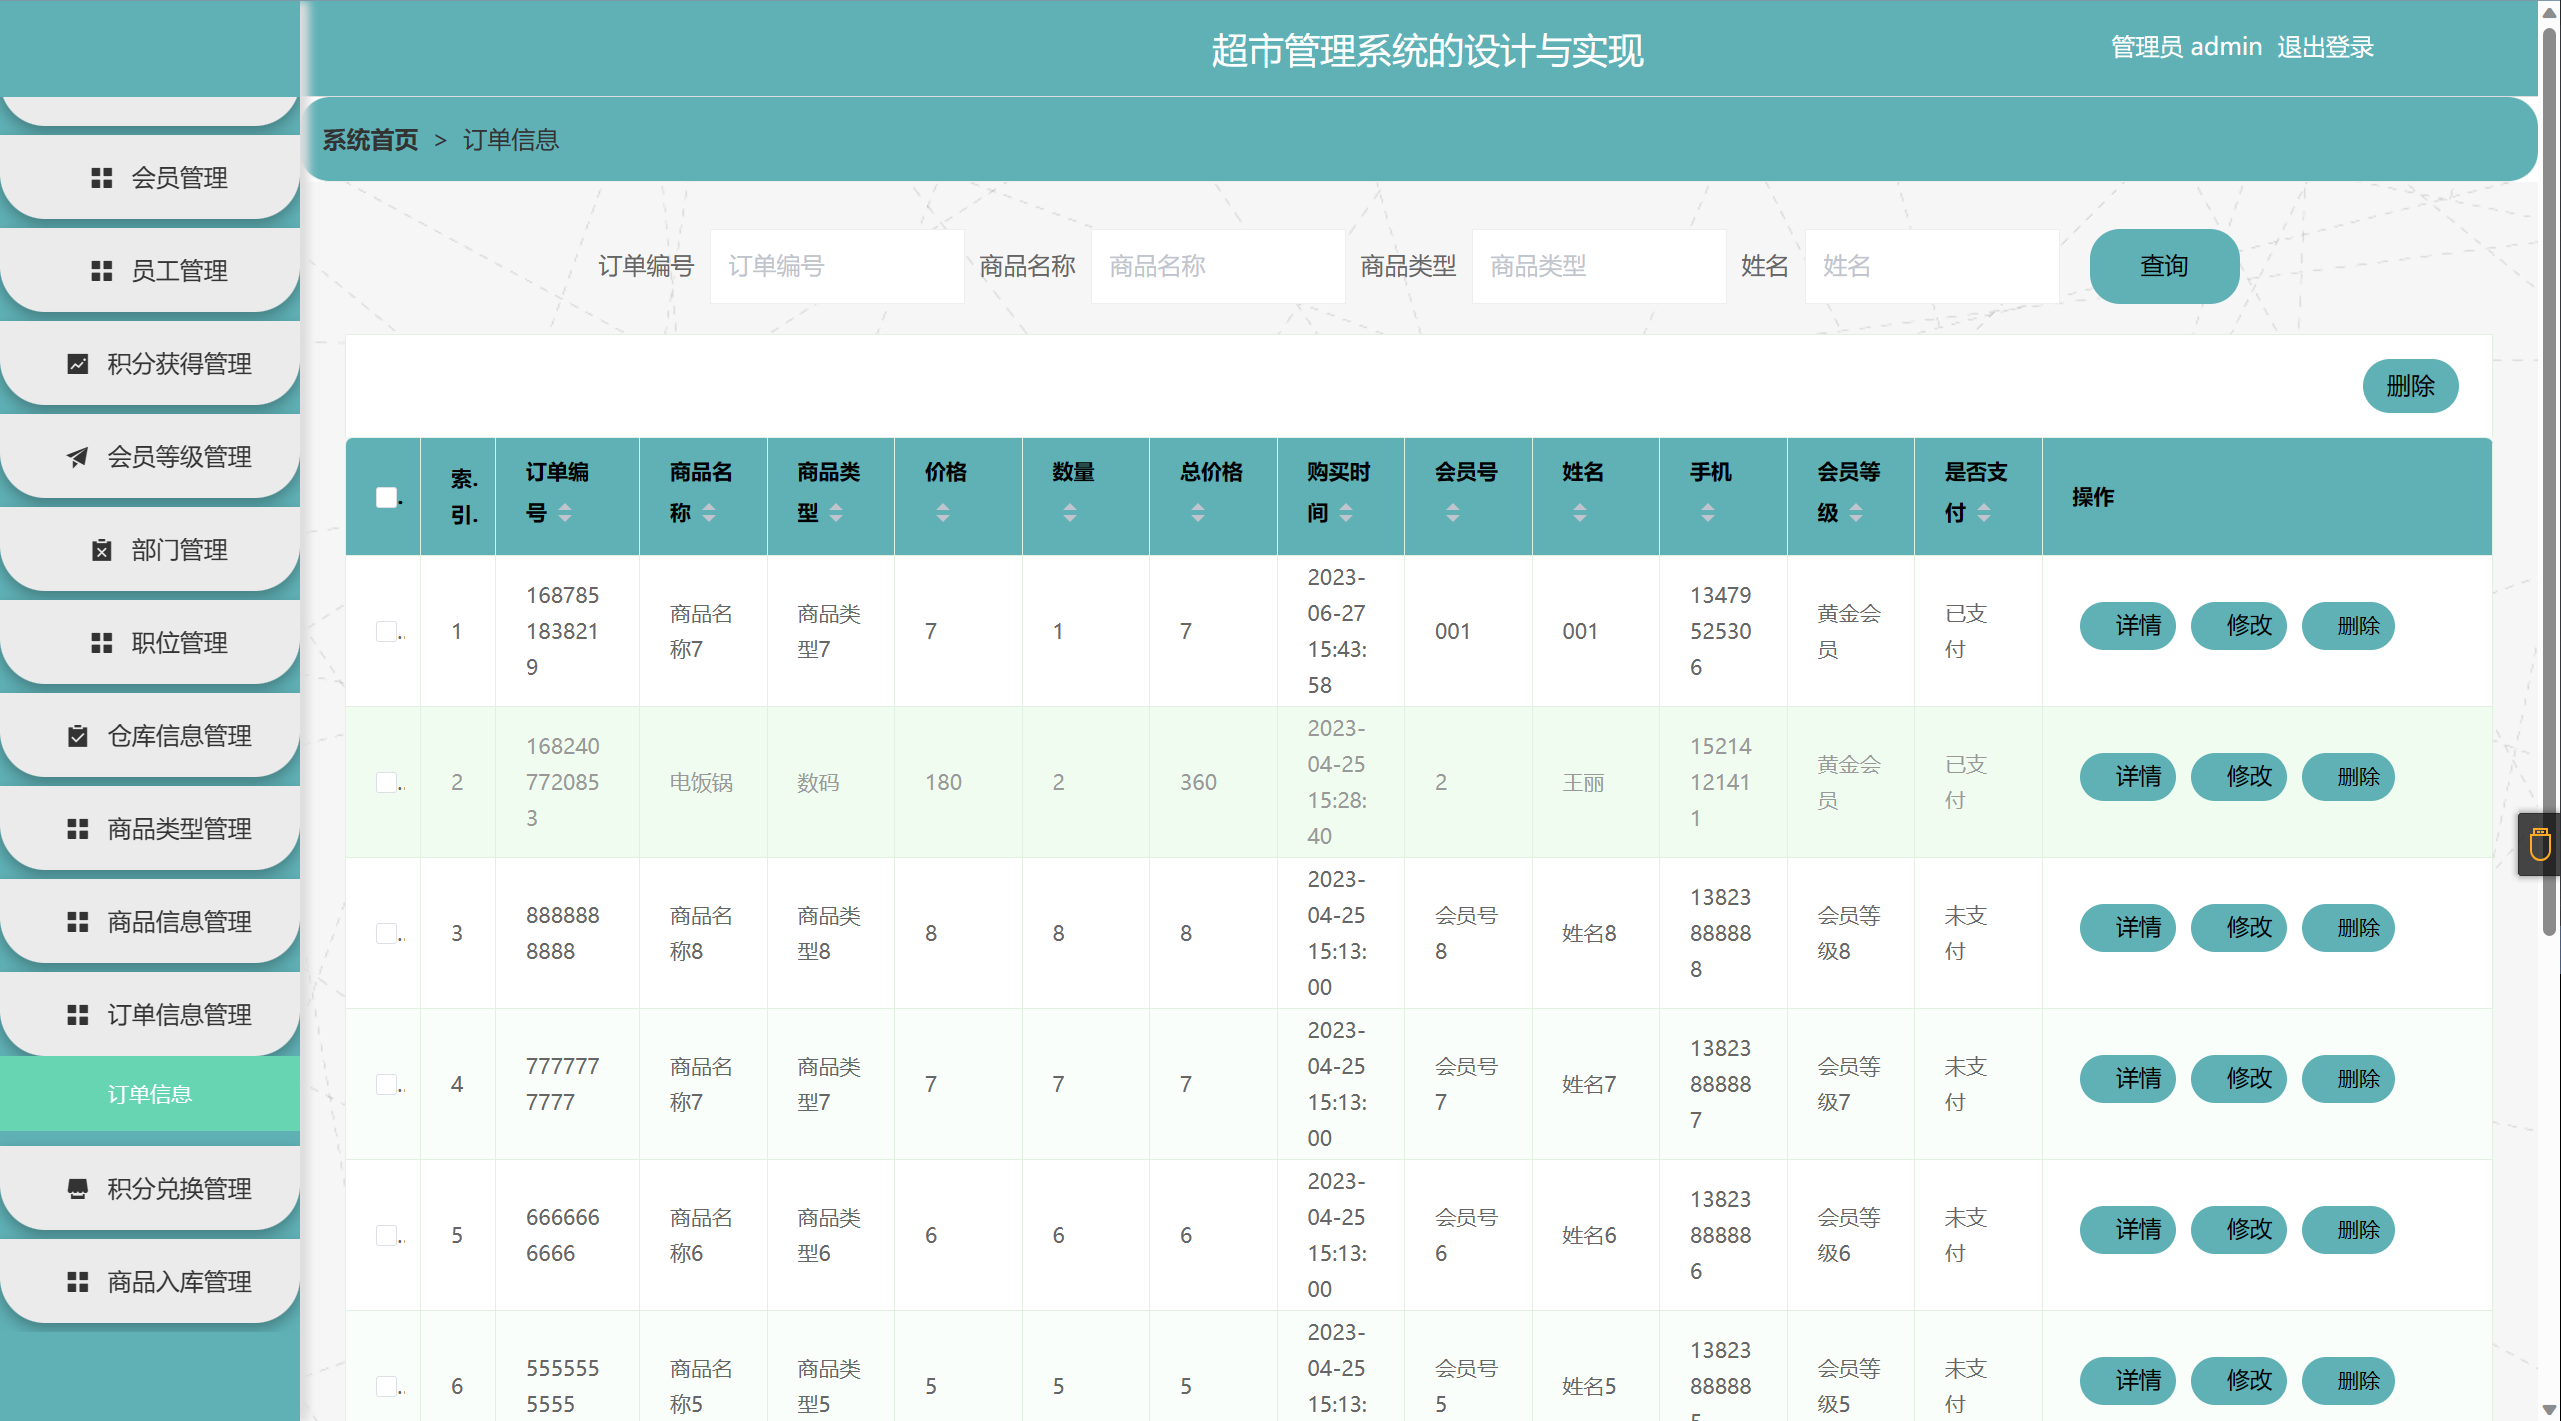
Task: Click the 查询 search button
Action: 2164,266
